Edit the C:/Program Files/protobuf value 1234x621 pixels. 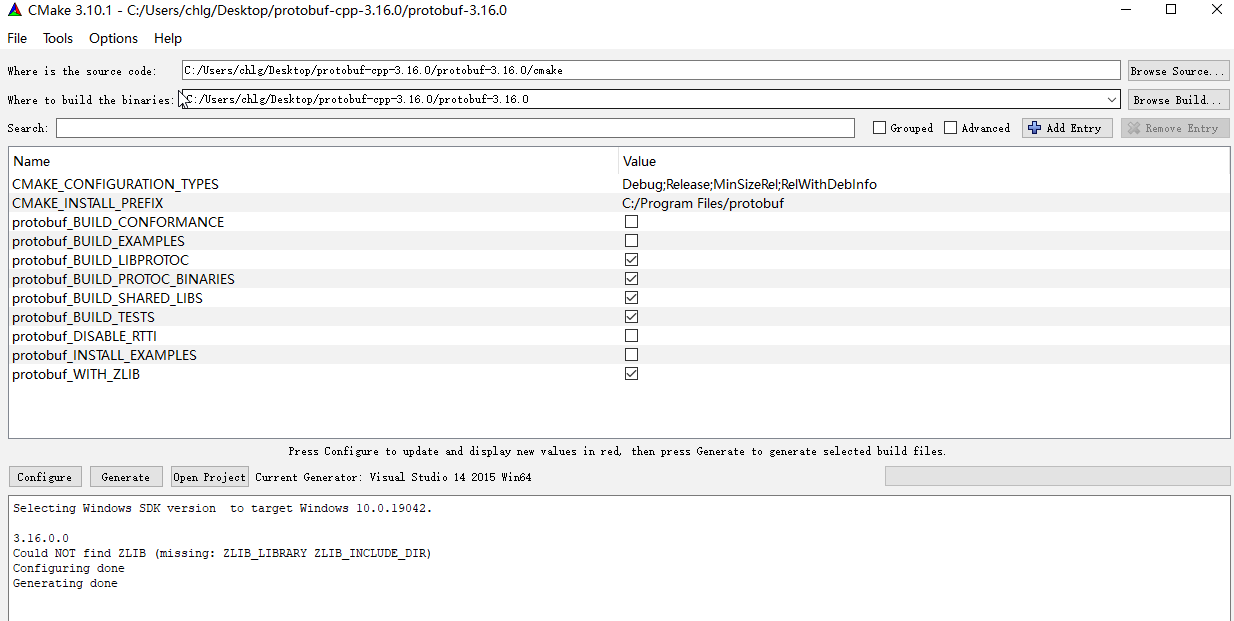tap(703, 203)
